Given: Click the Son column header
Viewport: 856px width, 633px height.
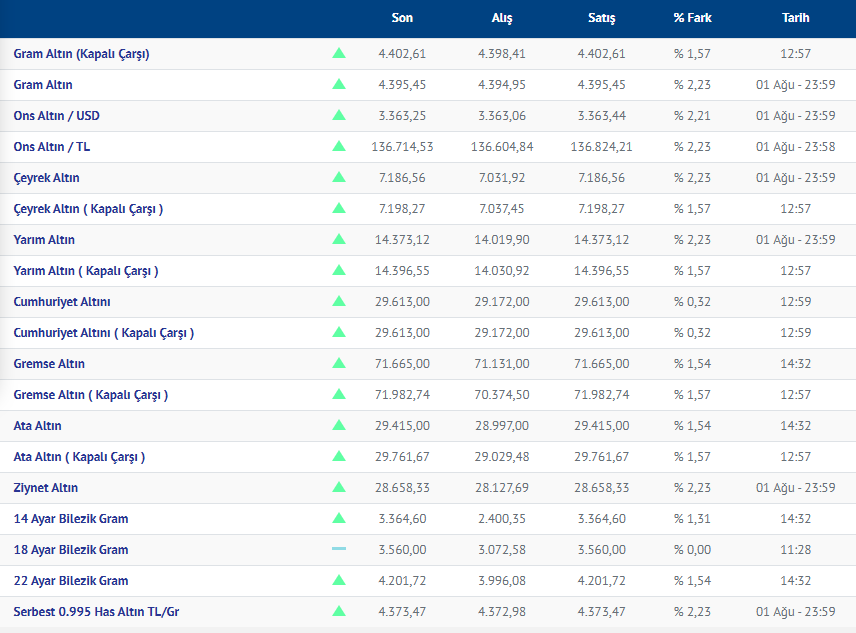Looking at the screenshot, I should (x=402, y=18).
